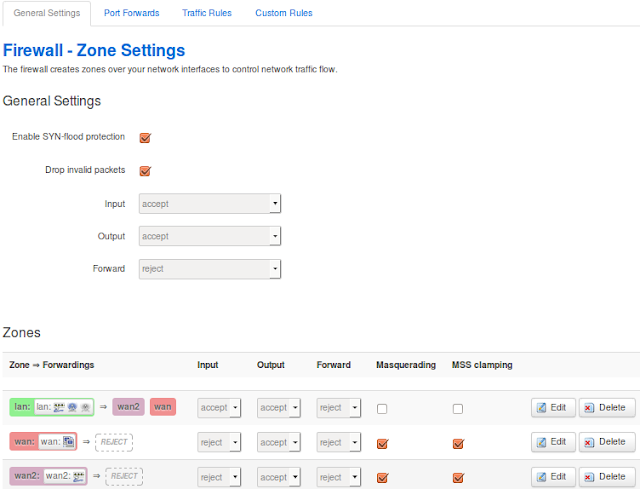This screenshot has width=640, height=489.
Task: Click the red wan zone badge label
Action: point(24,442)
